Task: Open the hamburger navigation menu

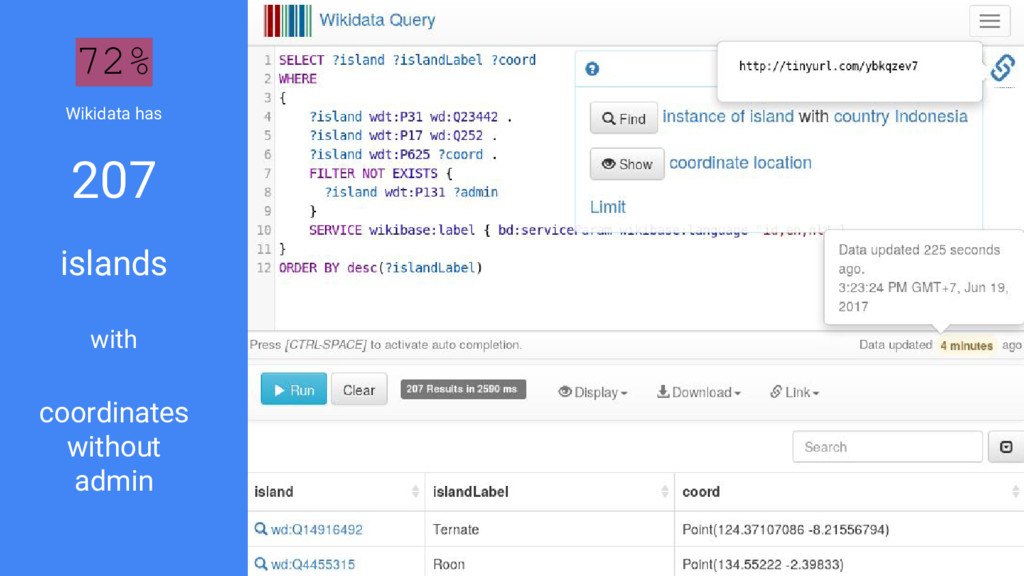Action: tap(989, 21)
